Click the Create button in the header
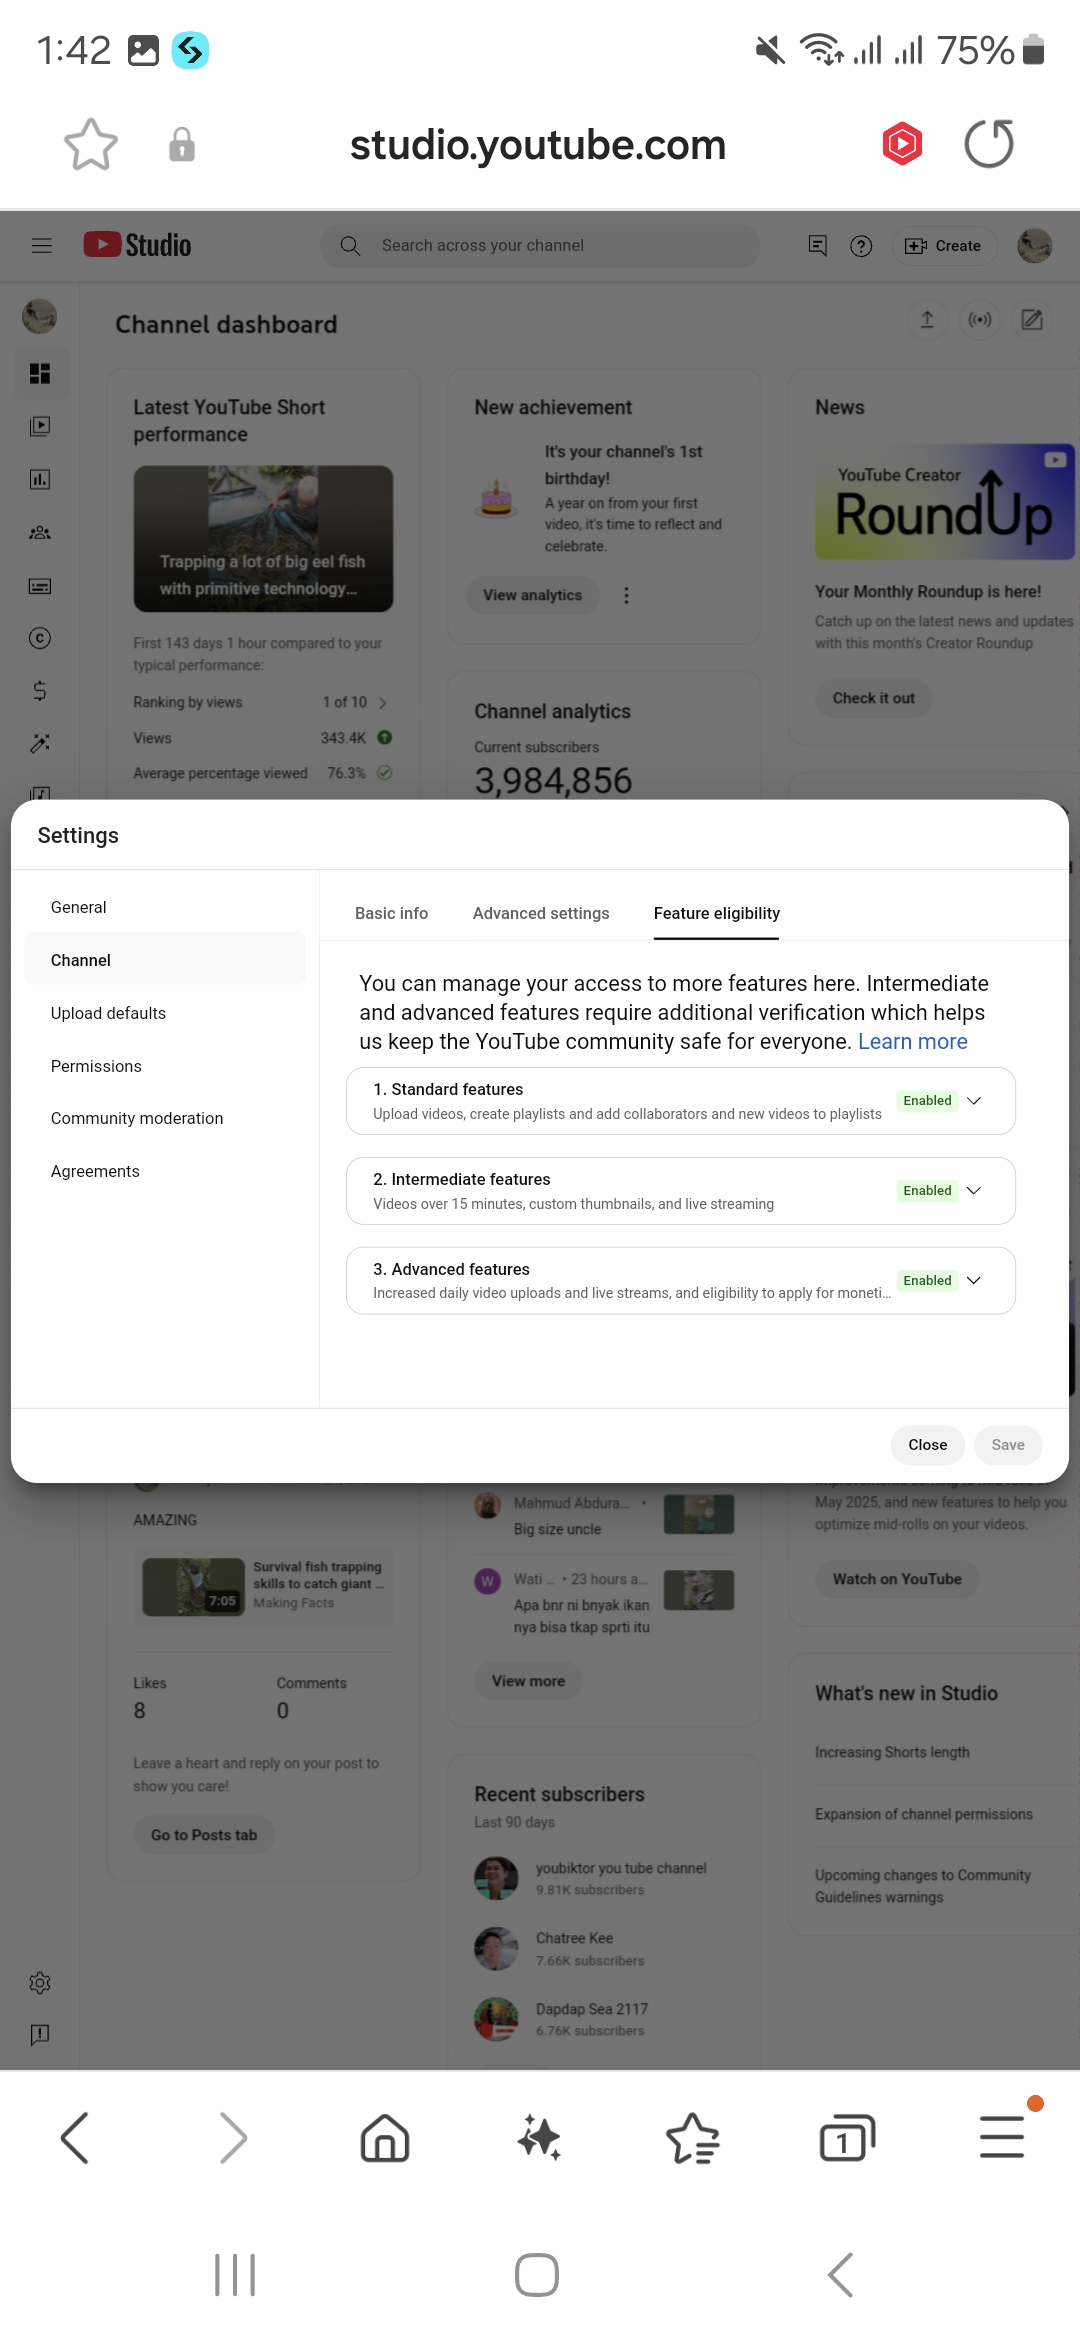Image resolution: width=1080 pixels, height=2340 pixels. (x=944, y=246)
